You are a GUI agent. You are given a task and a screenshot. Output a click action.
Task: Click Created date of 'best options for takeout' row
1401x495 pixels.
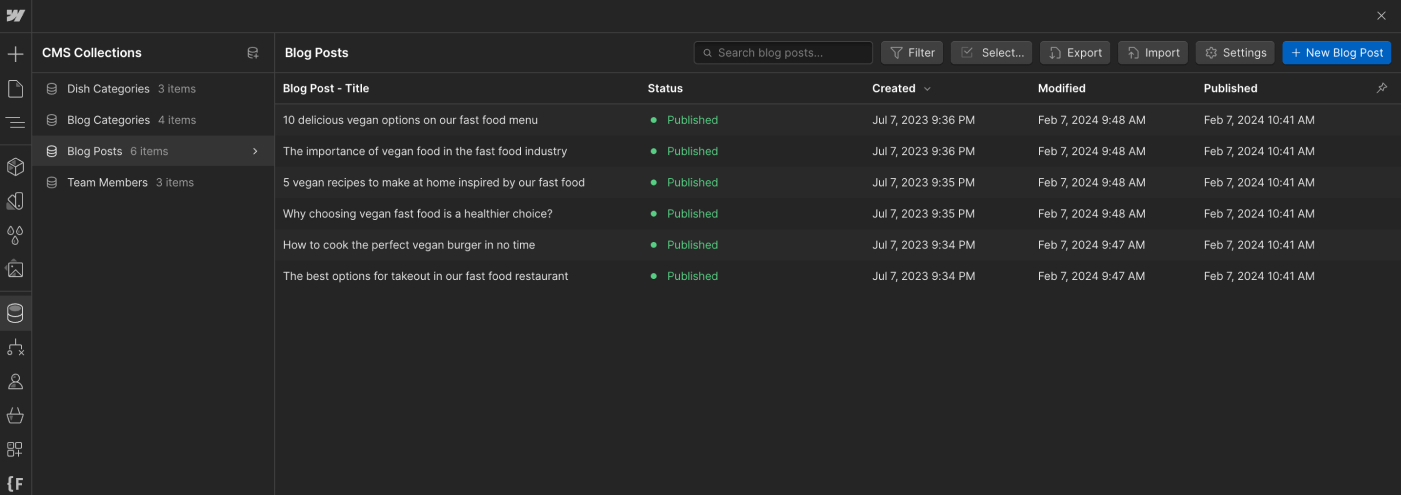click(923, 276)
